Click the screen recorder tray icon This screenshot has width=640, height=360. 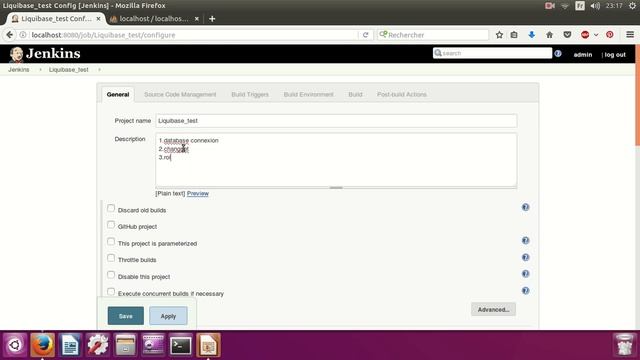[550, 6]
